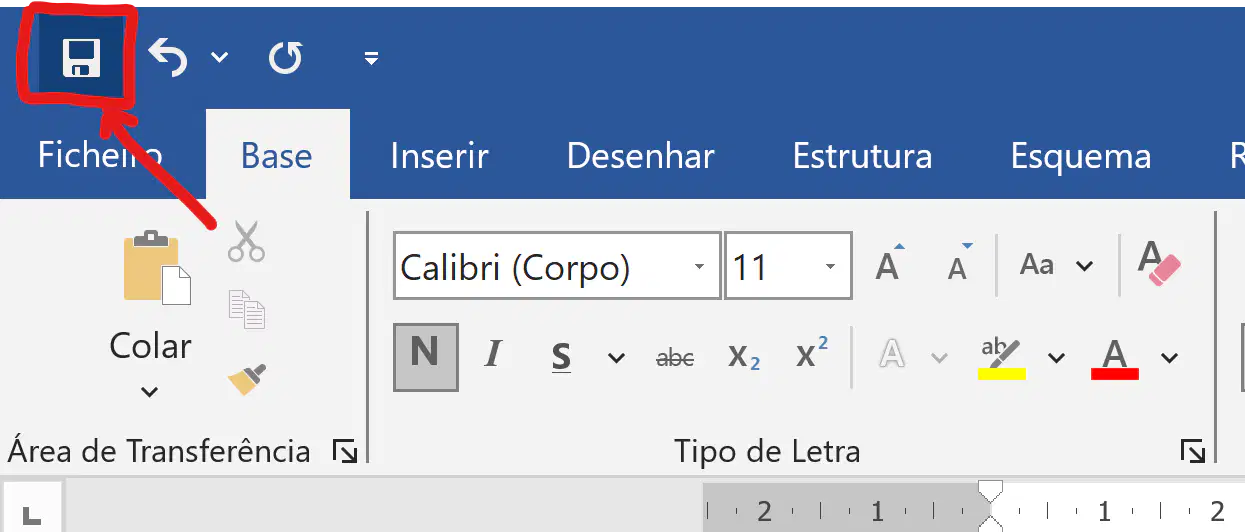Open the Inserir ribbon tab
The height and width of the screenshot is (532, 1245).
click(x=439, y=156)
